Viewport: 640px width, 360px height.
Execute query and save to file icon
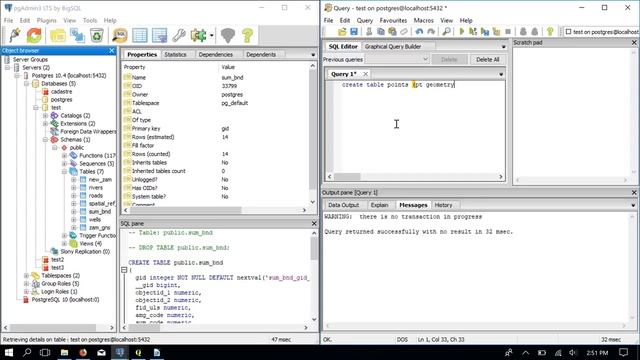click(x=485, y=31)
